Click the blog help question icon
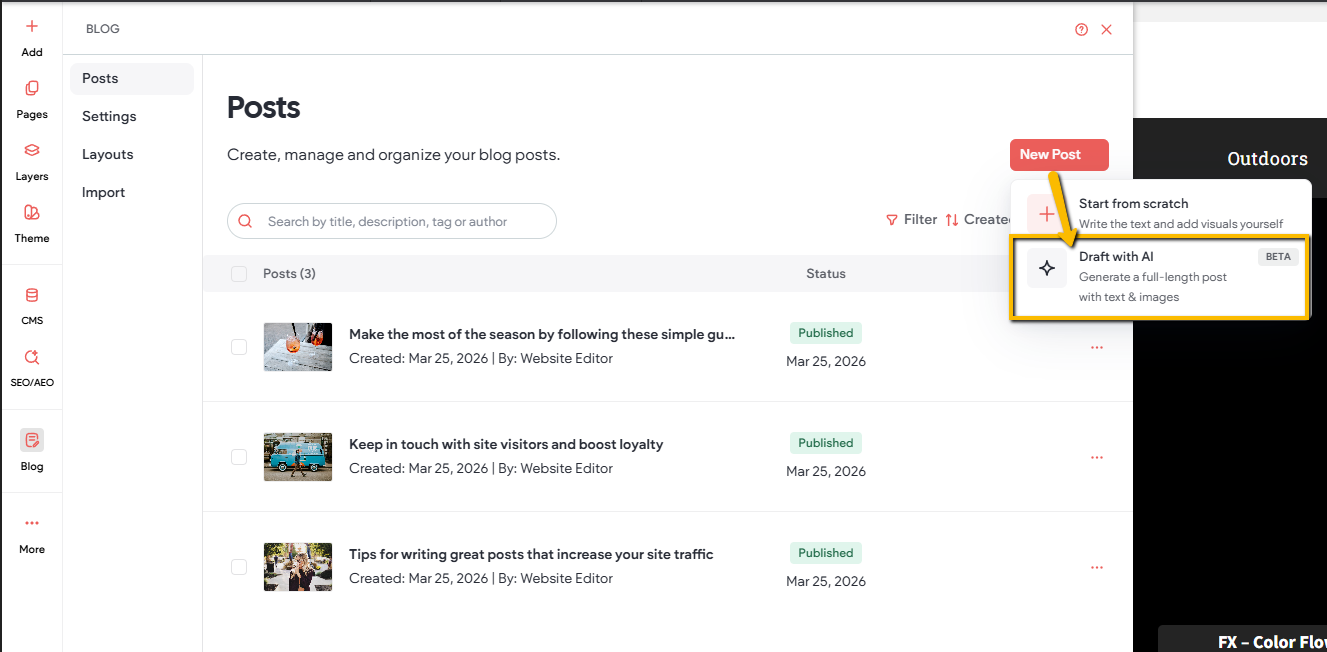 (x=1081, y=30)
